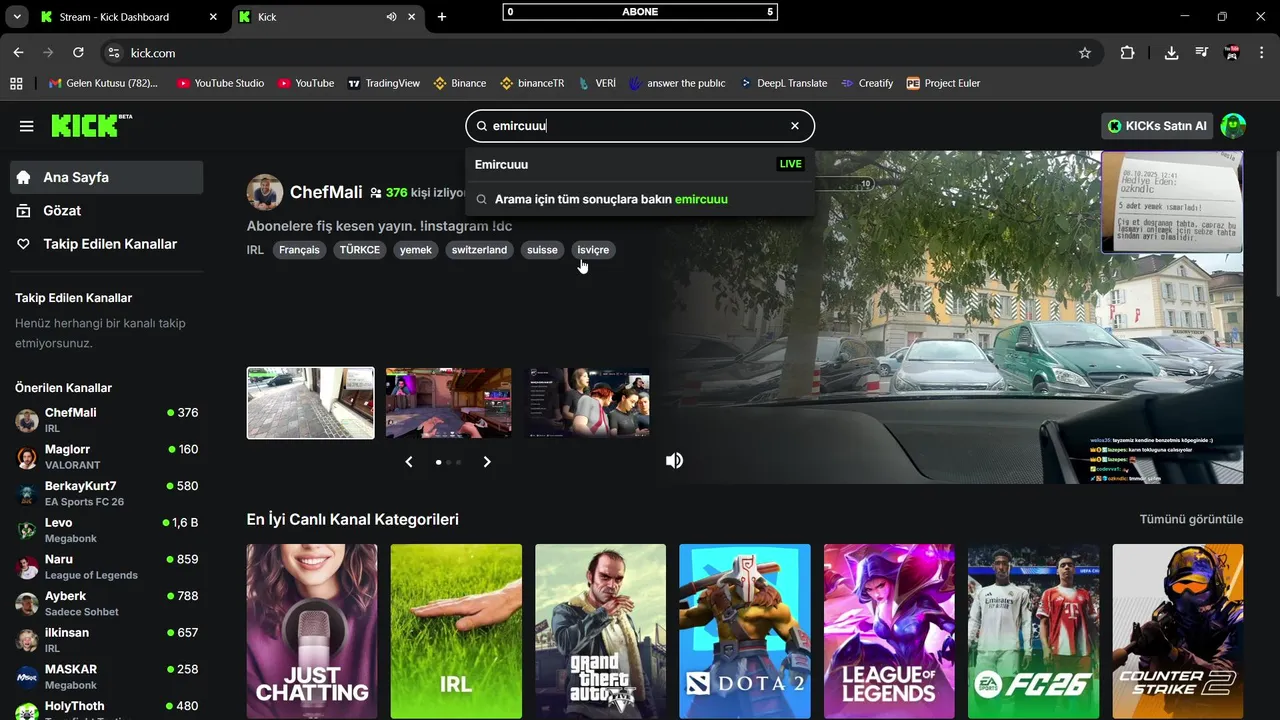
Task: Open the FC26 category card
Action: (x=1033, y=631)
